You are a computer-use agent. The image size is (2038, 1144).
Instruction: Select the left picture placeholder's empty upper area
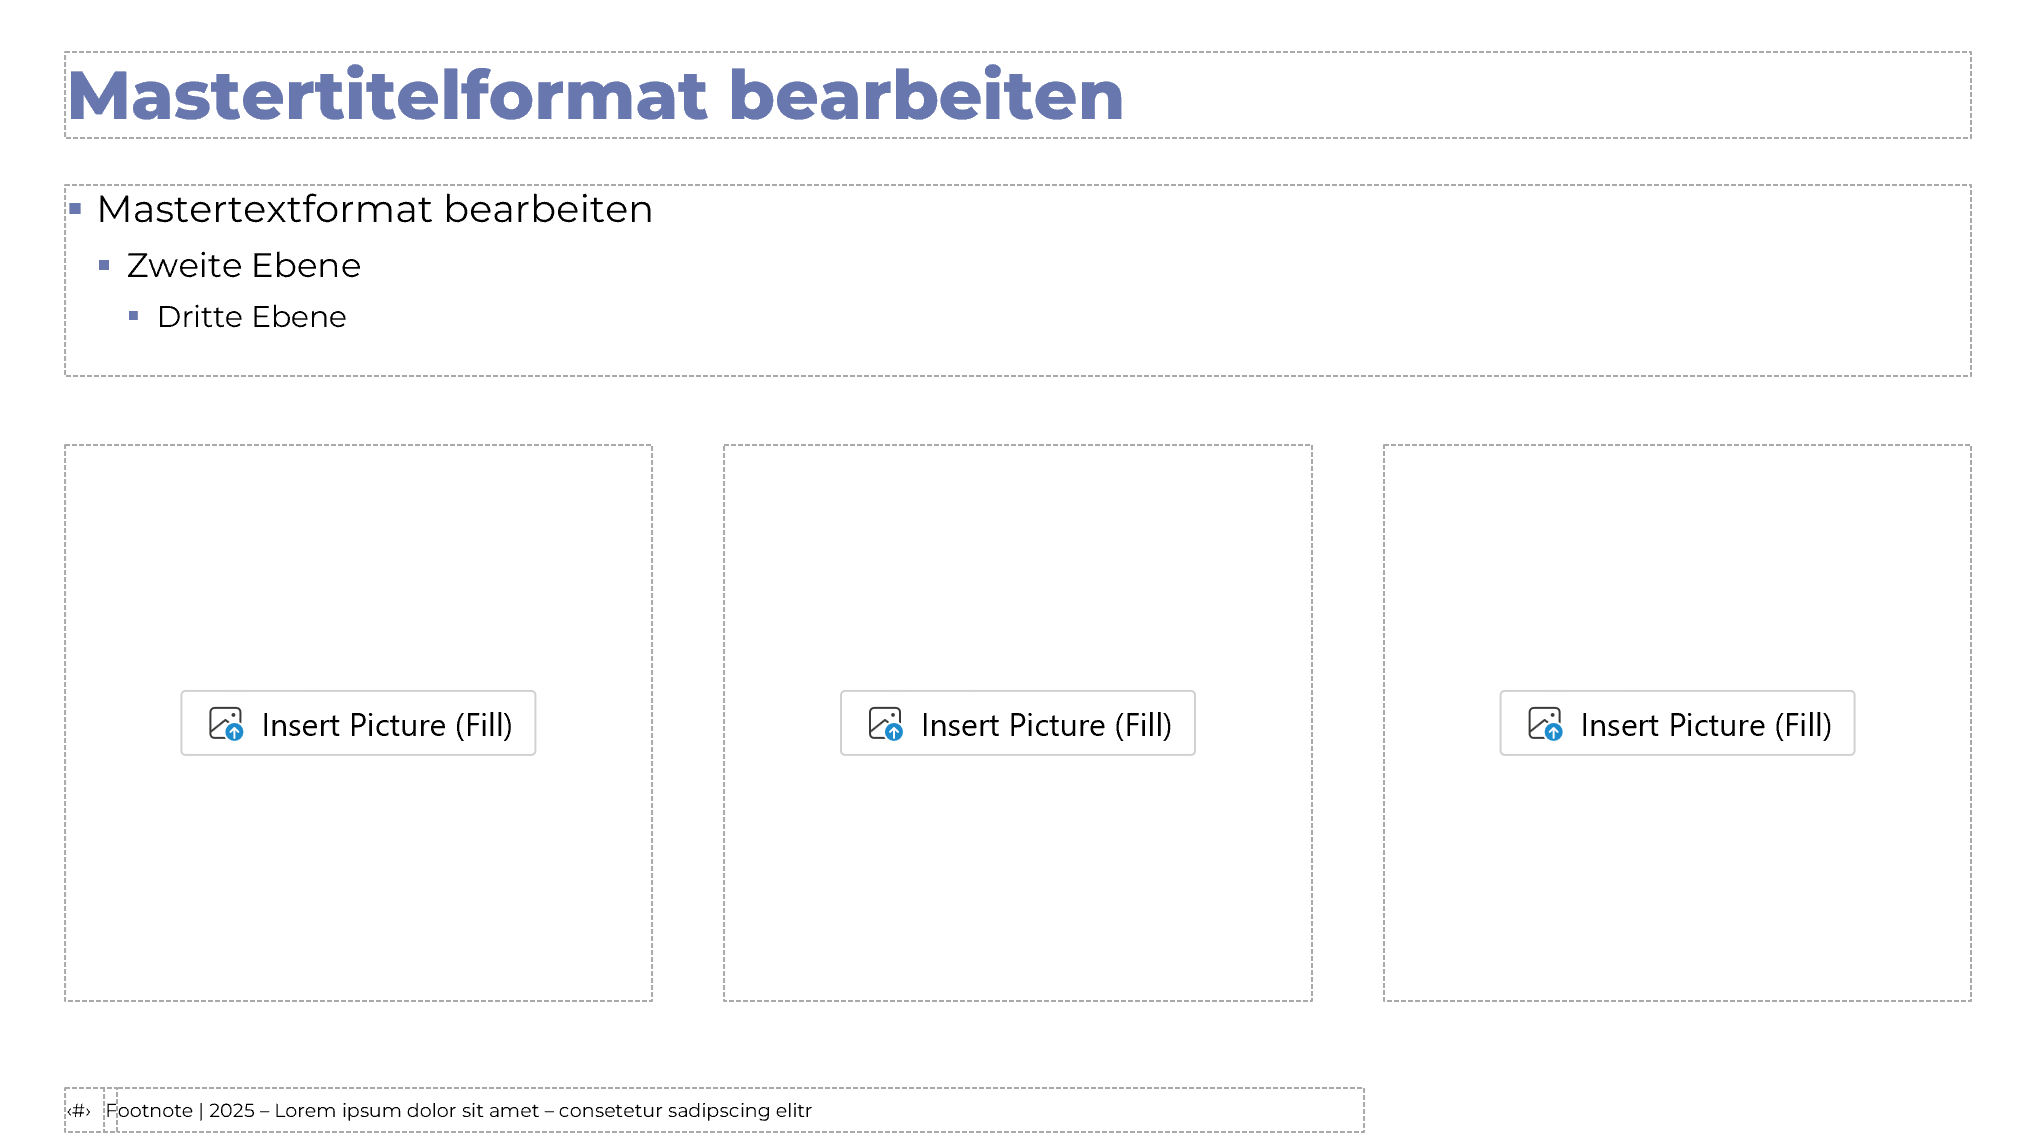point(358,550)
